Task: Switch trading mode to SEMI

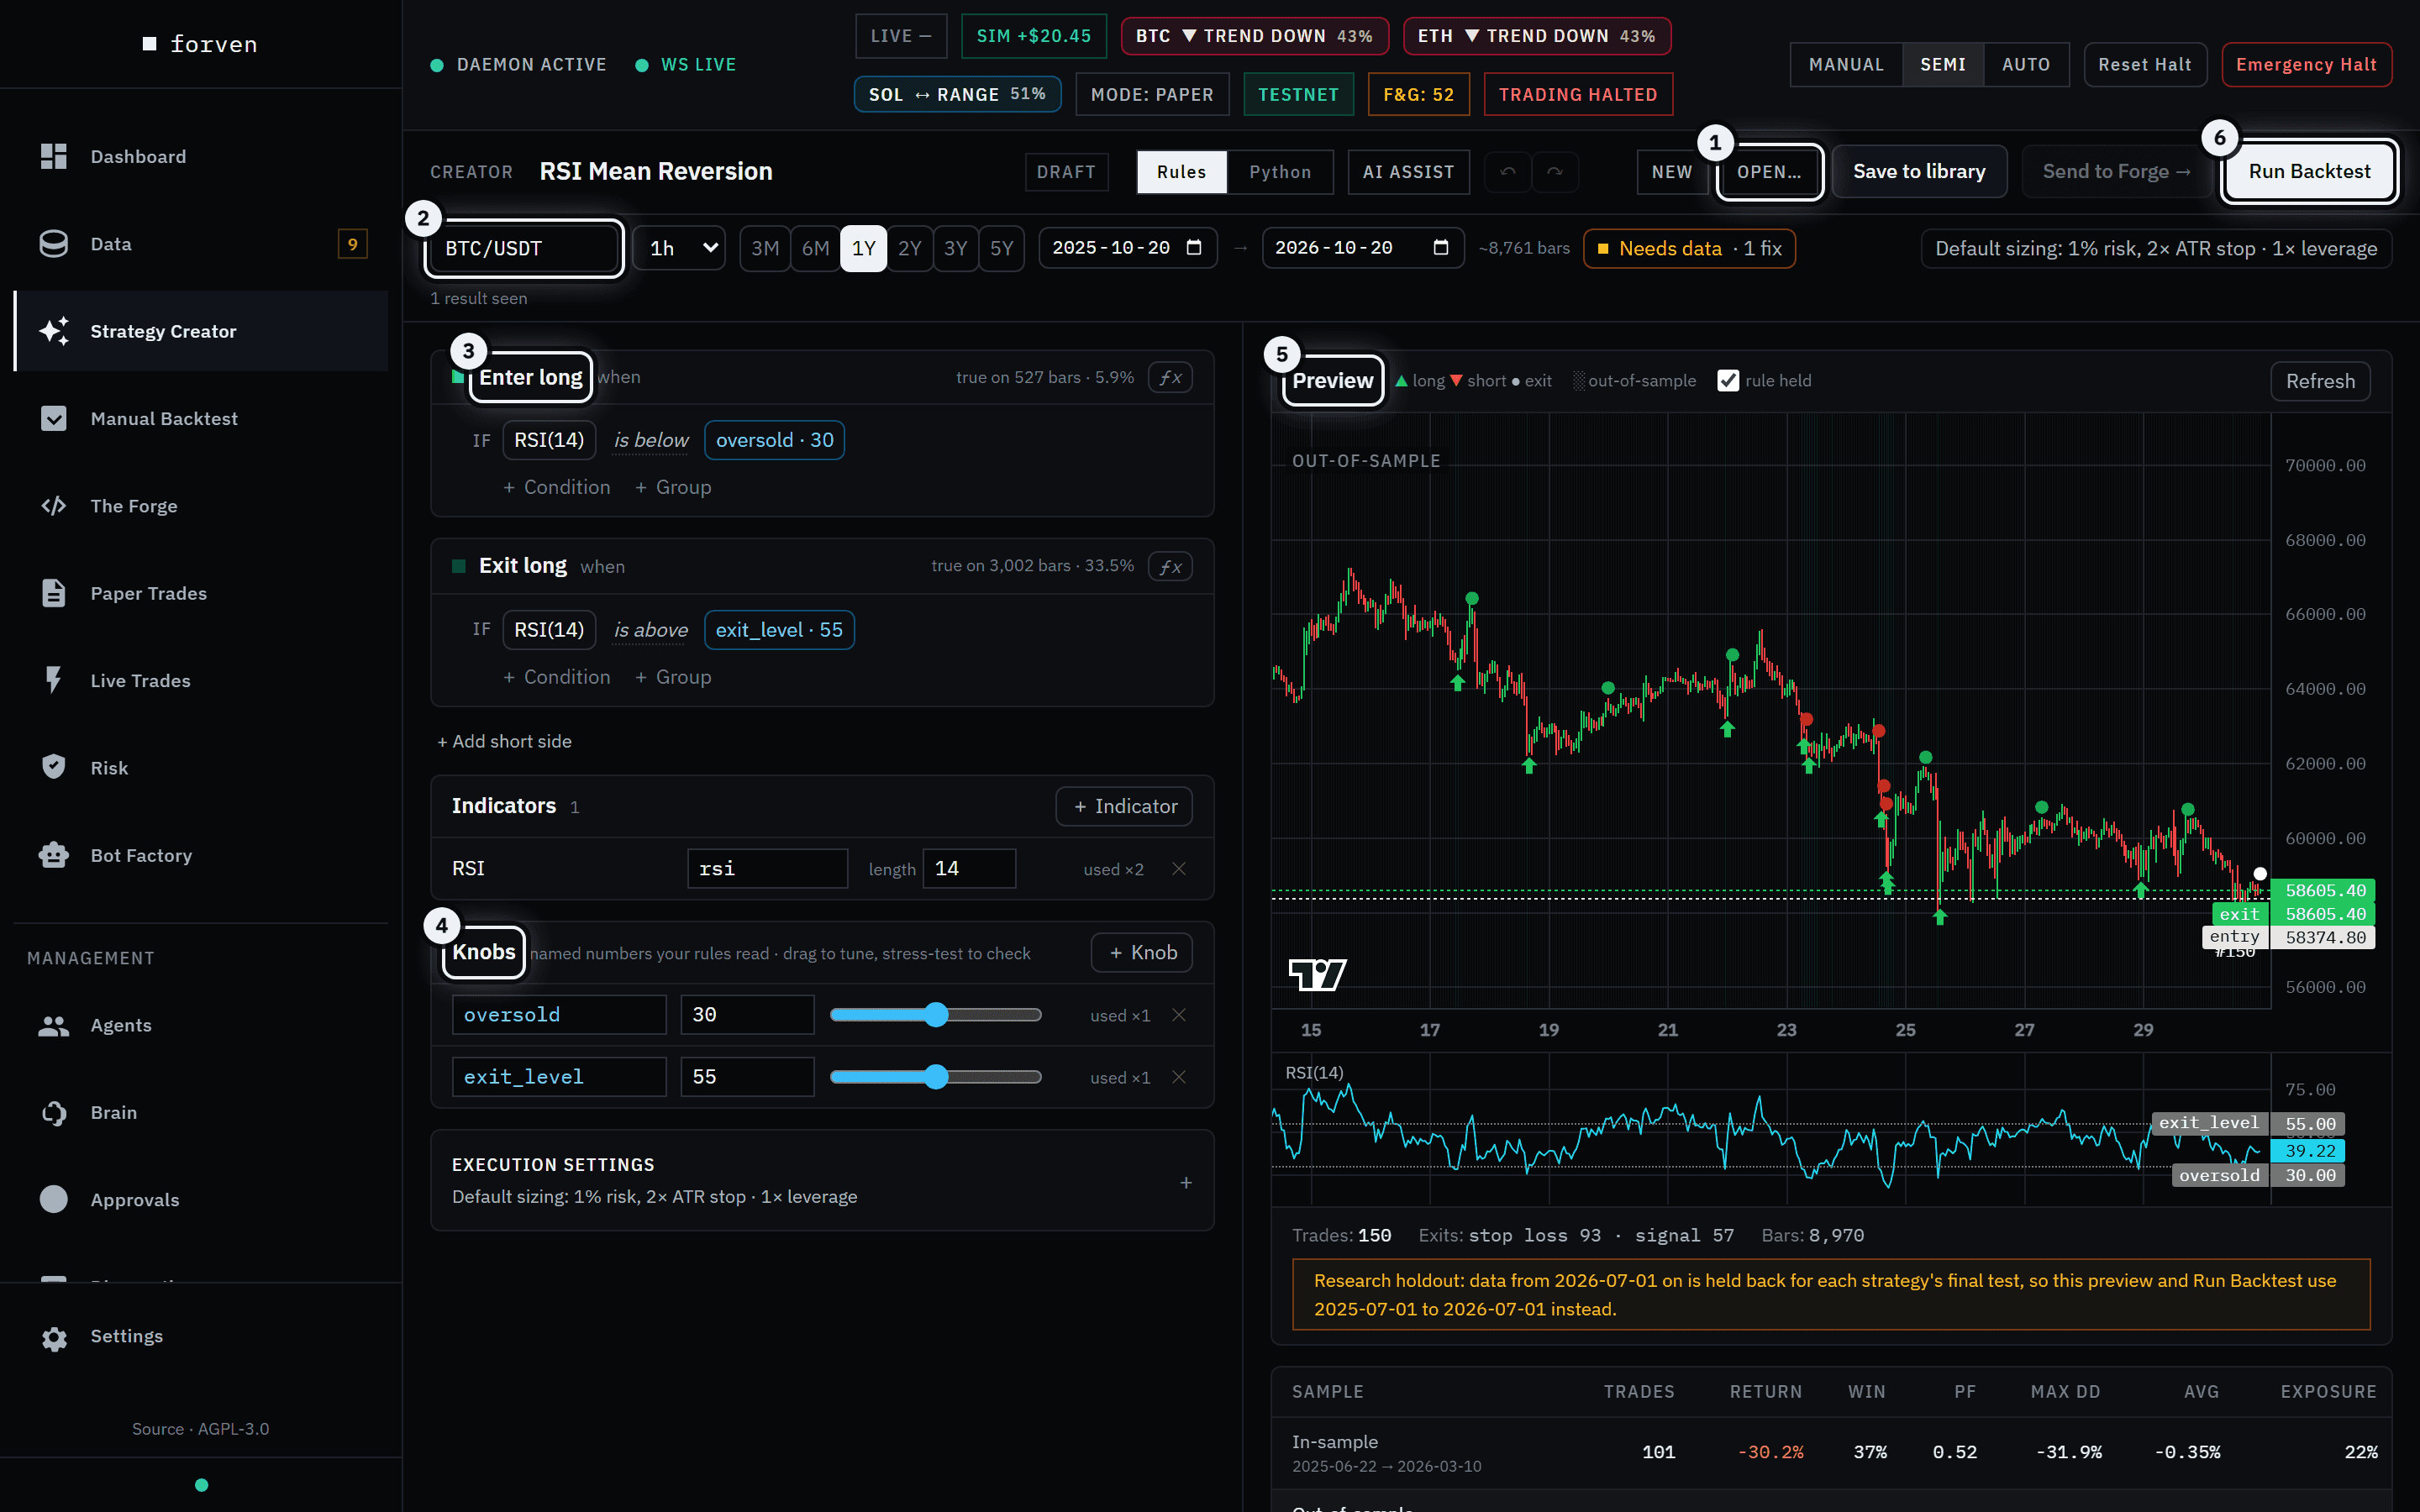Action: point(1943,64)
